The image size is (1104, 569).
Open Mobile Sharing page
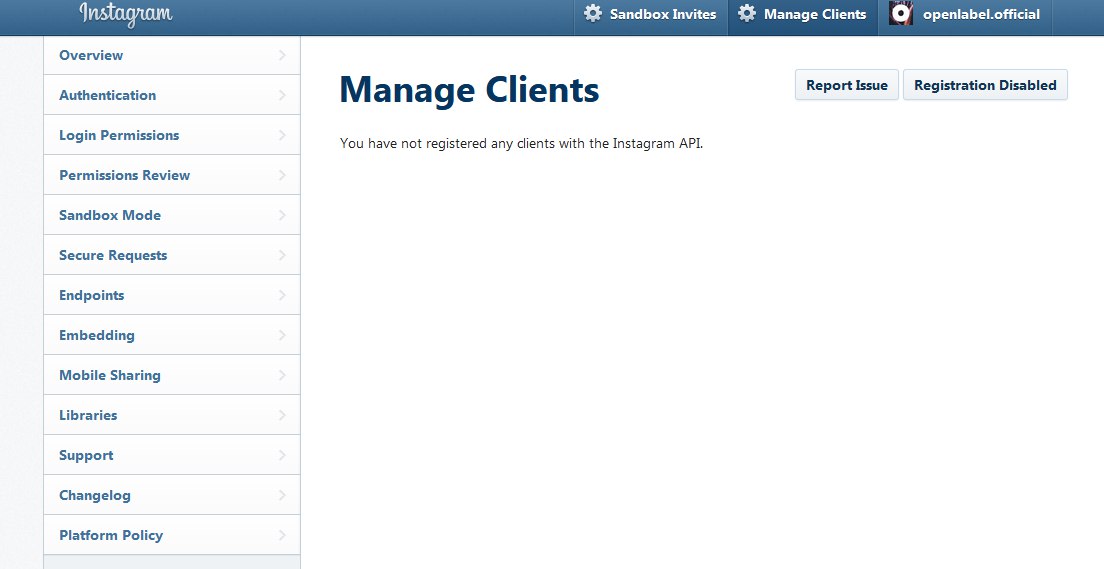tap(172, 375)
